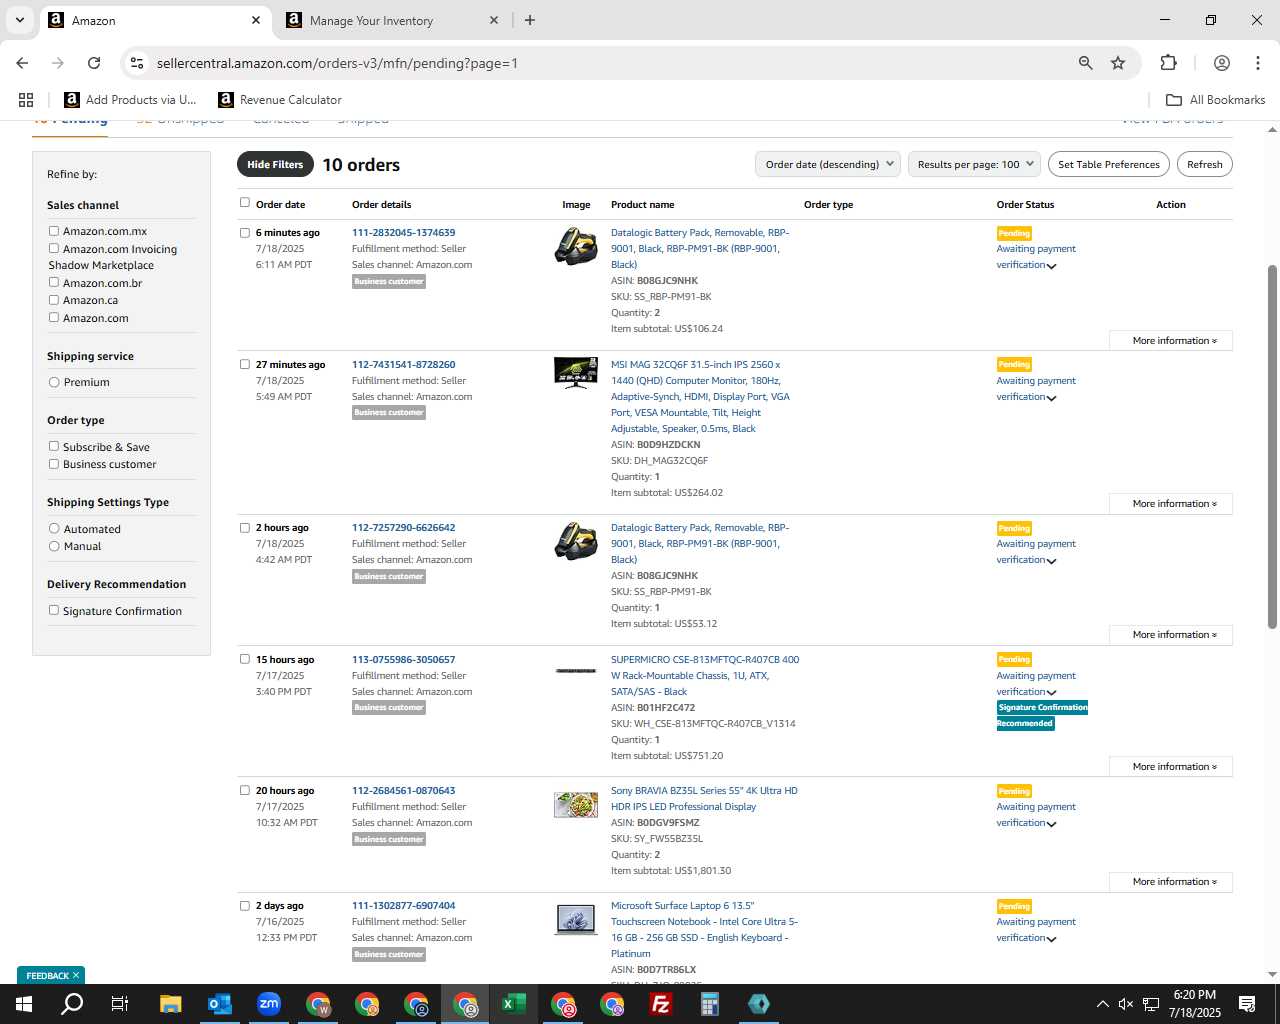1280x1024 pixels.
Task: Click the Refresh orders button
Action: point(1205,164)
